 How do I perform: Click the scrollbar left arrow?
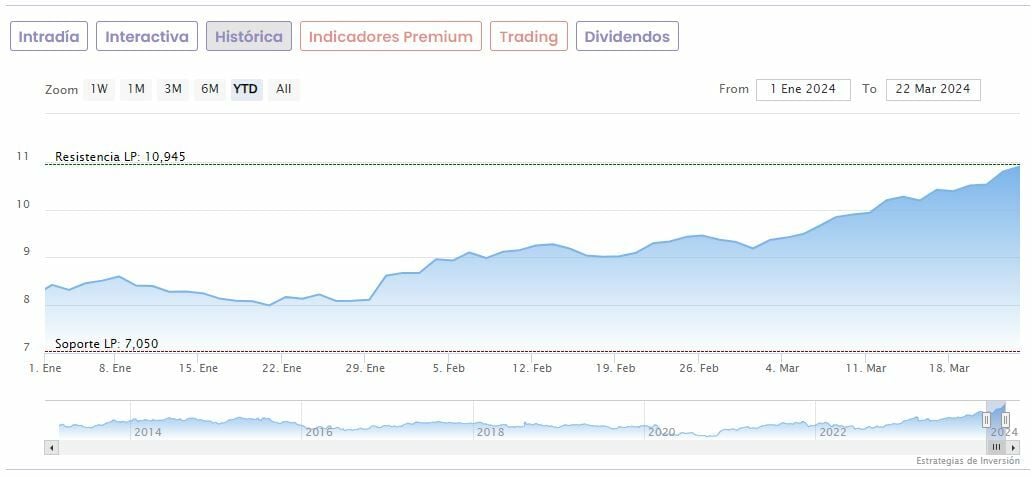coord(52,448)
